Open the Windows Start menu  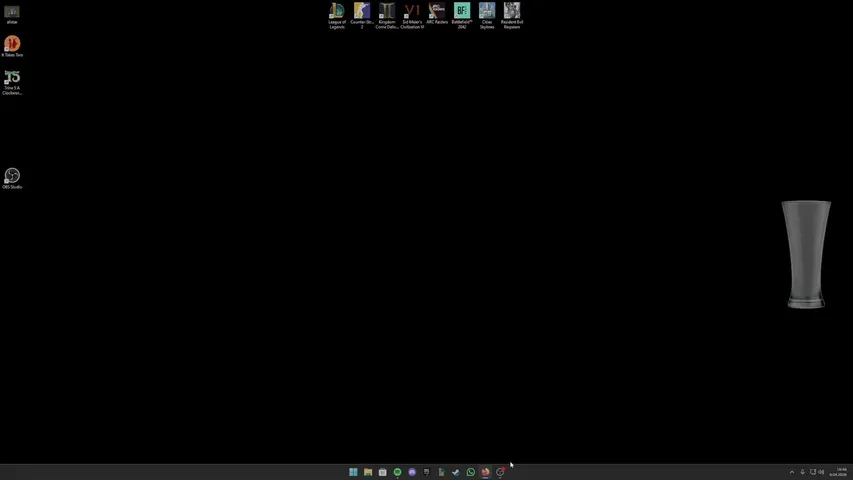click(x=353, y=472)
